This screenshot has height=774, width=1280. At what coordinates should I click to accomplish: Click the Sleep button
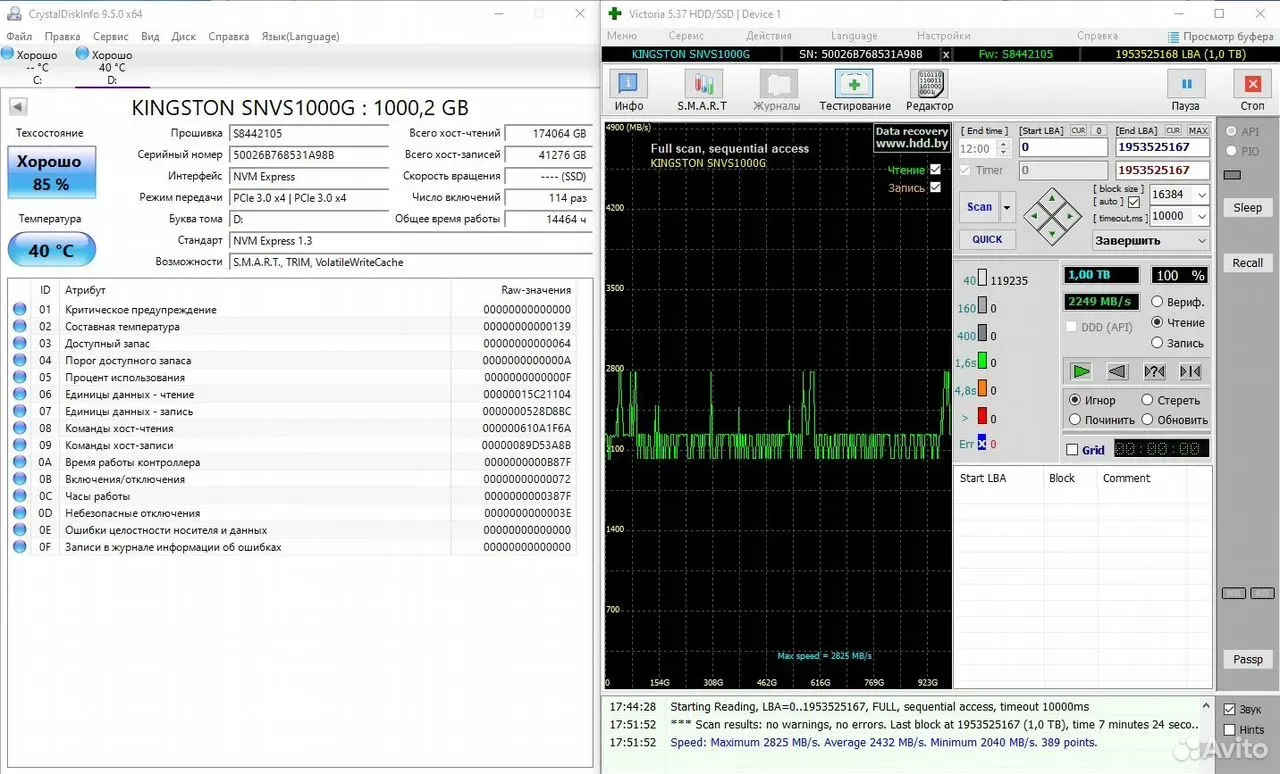coord(1247,208)
